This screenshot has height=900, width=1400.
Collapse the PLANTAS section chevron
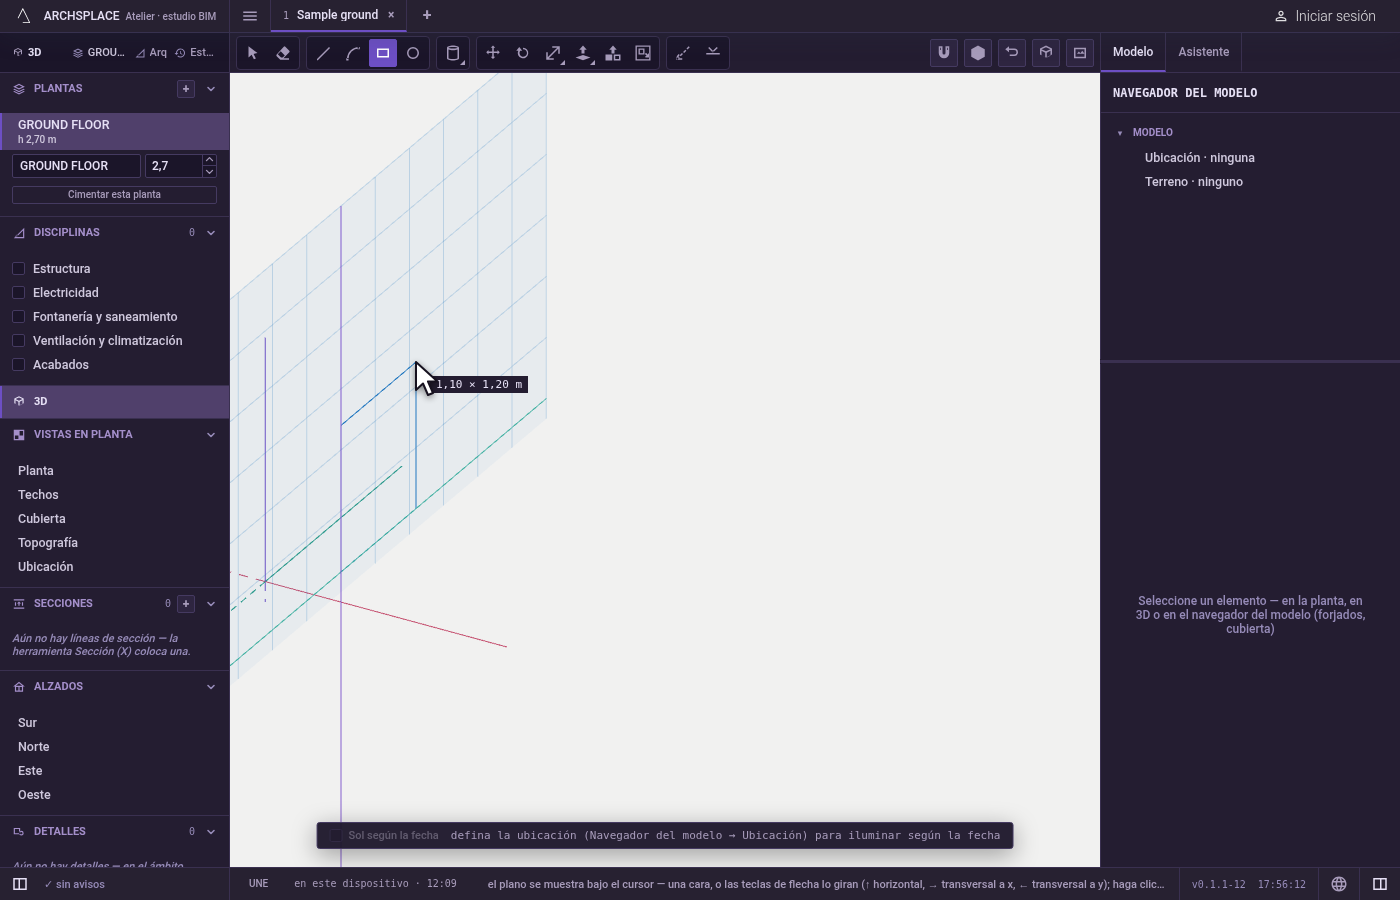211,89
